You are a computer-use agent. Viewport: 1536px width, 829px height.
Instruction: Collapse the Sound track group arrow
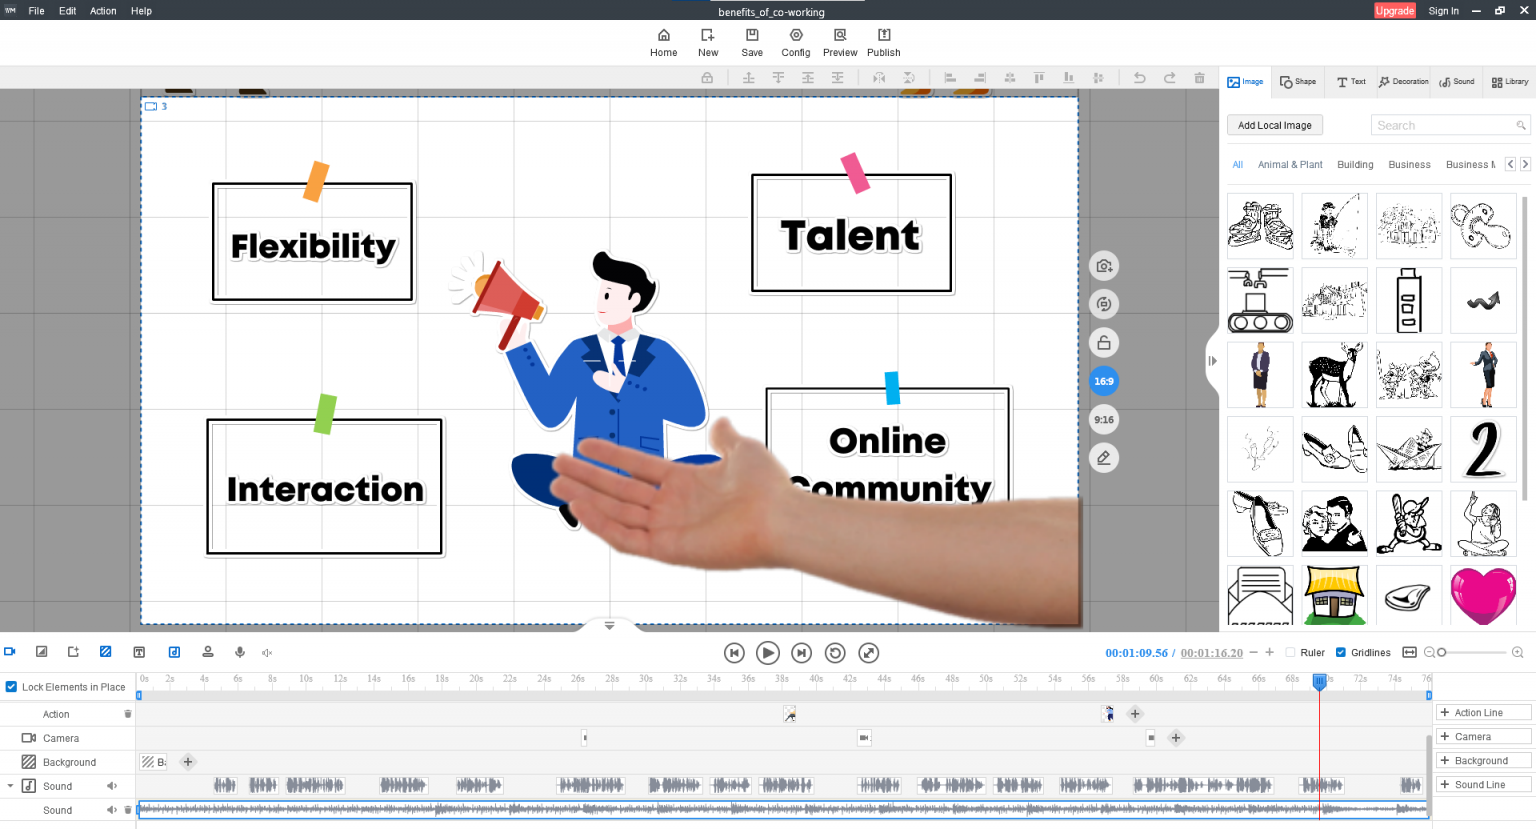(x=10, y=786)
